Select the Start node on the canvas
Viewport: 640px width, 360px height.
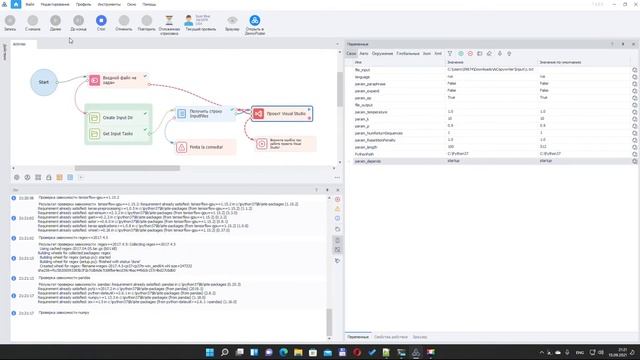(44, 82)
